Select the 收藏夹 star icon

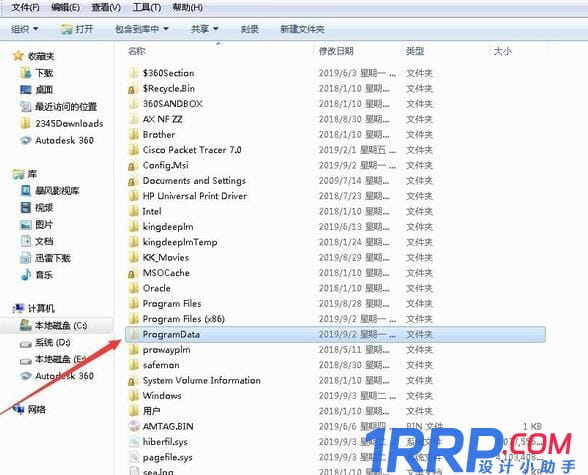[x=18, y=56]
